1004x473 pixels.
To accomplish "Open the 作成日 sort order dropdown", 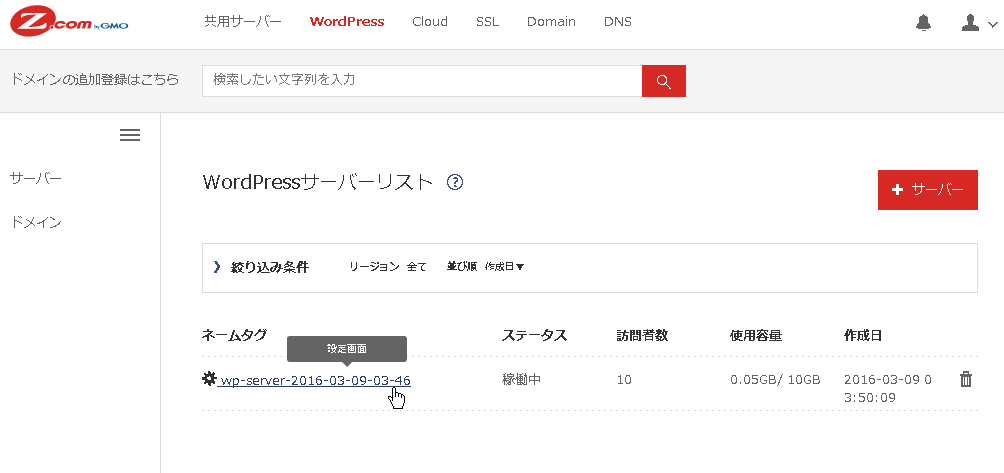I will pos(505,267).
